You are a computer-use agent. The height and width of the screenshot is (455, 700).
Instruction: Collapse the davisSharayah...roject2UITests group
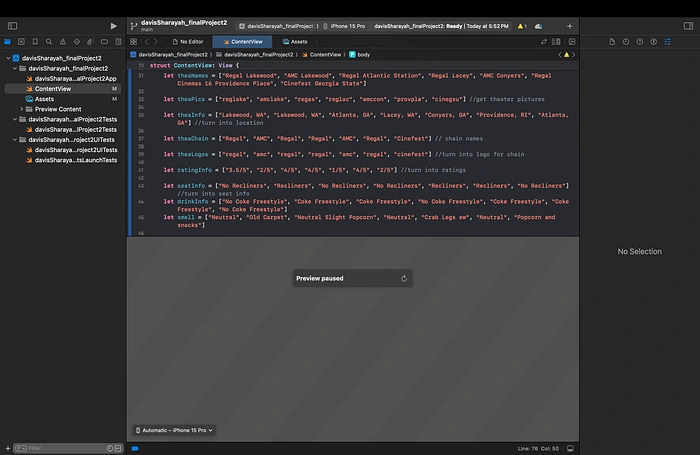click(x=15, y=139)
